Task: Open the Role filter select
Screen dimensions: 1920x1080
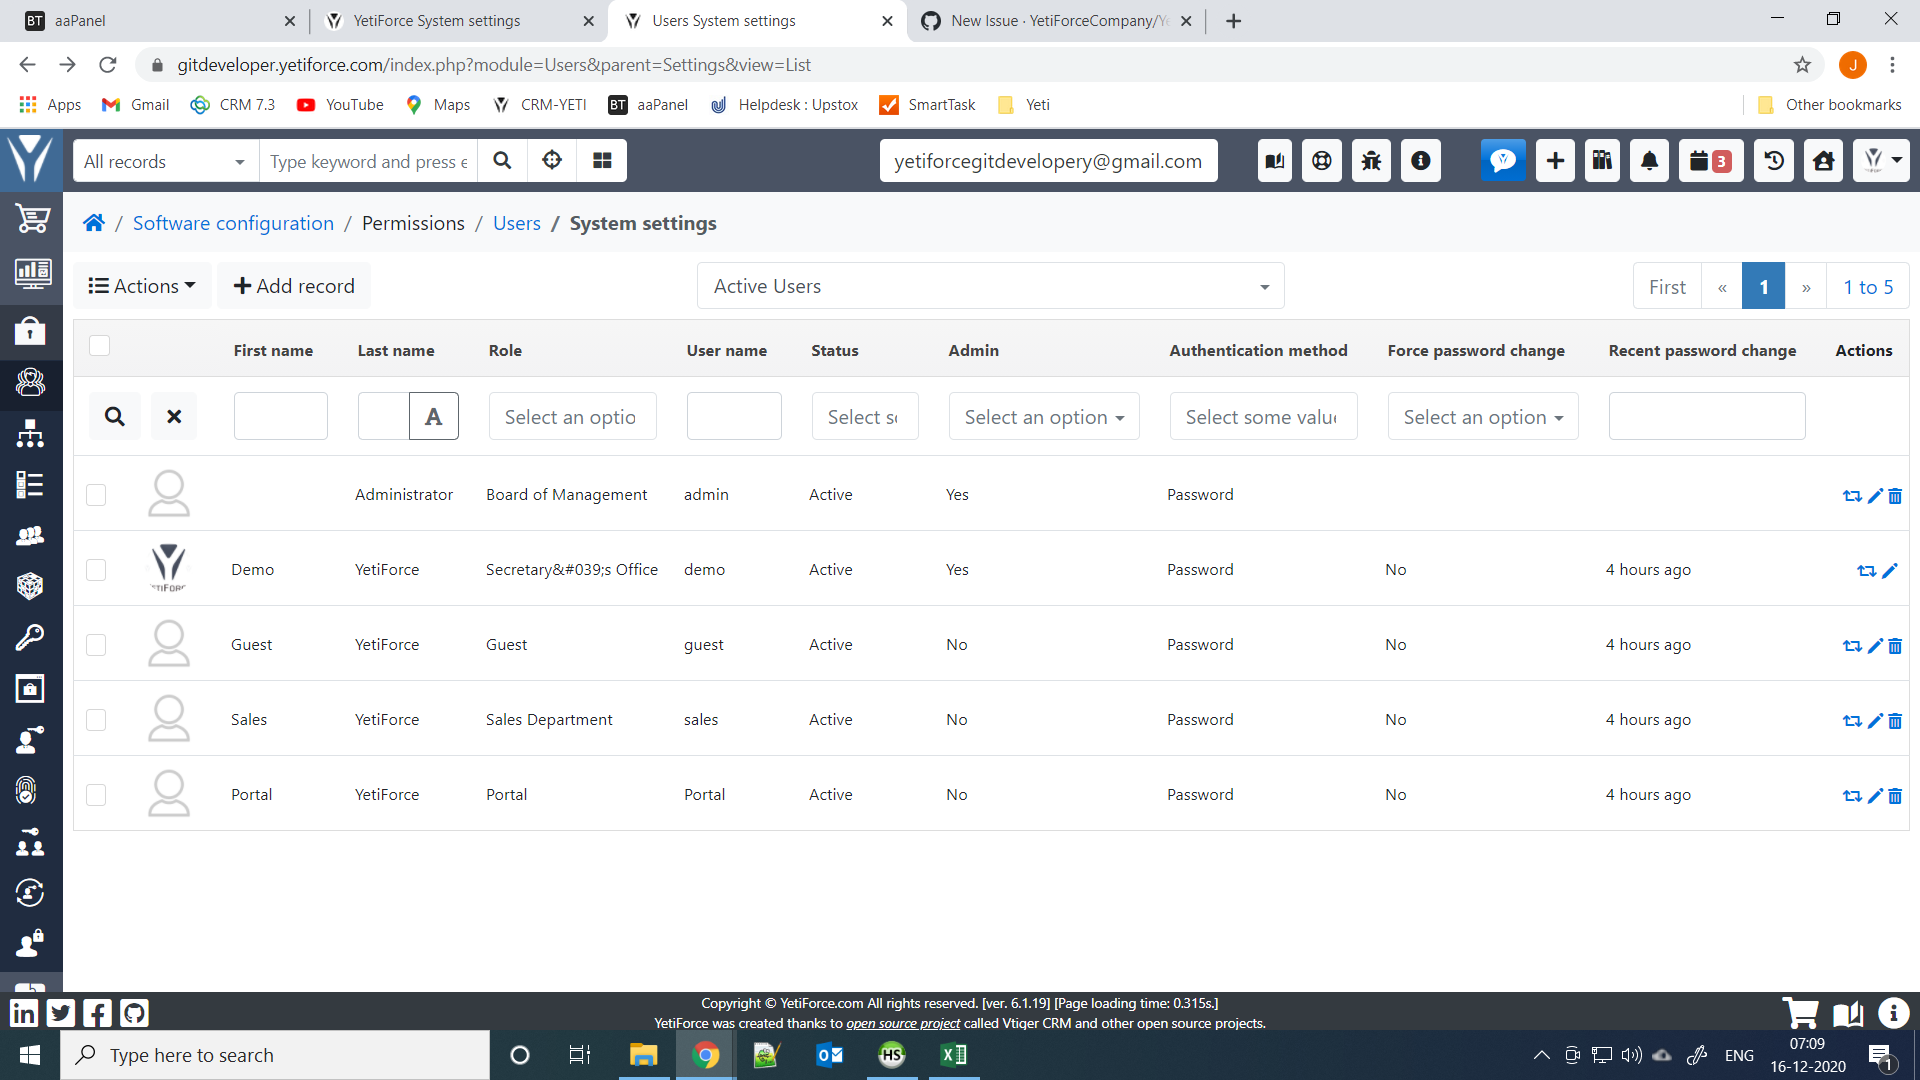Action: point(572,416)
